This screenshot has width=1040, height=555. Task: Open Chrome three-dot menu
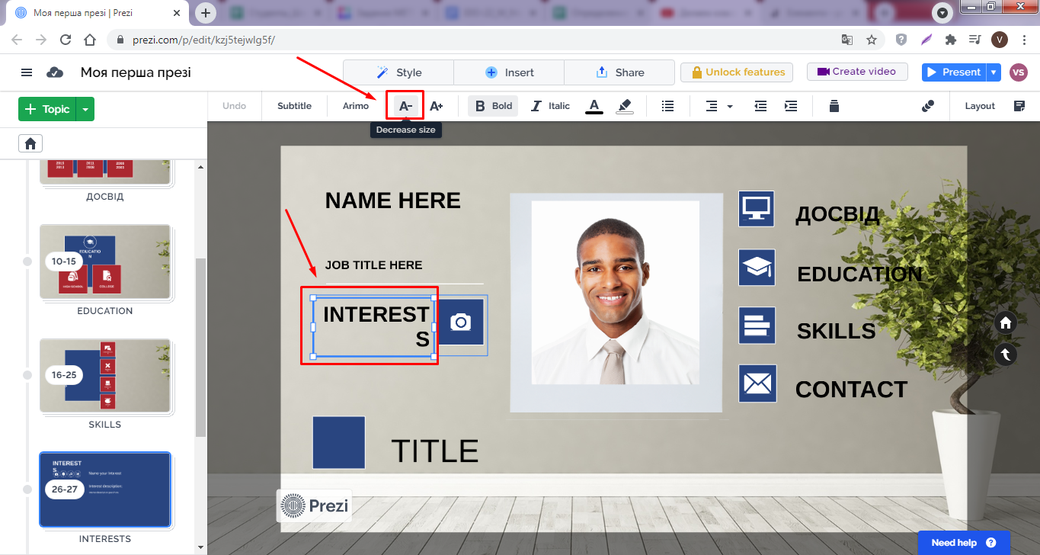1024,40
